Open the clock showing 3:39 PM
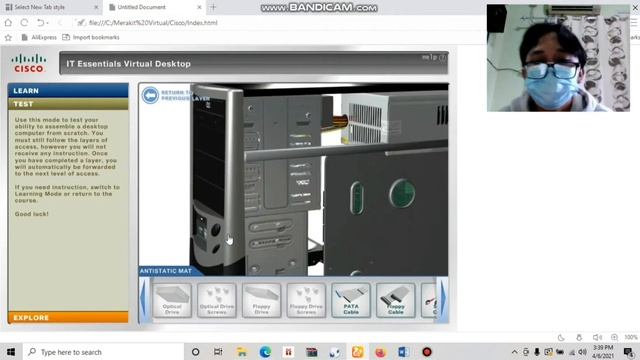This screenshot has height=360, width=640. coord(603,352)
